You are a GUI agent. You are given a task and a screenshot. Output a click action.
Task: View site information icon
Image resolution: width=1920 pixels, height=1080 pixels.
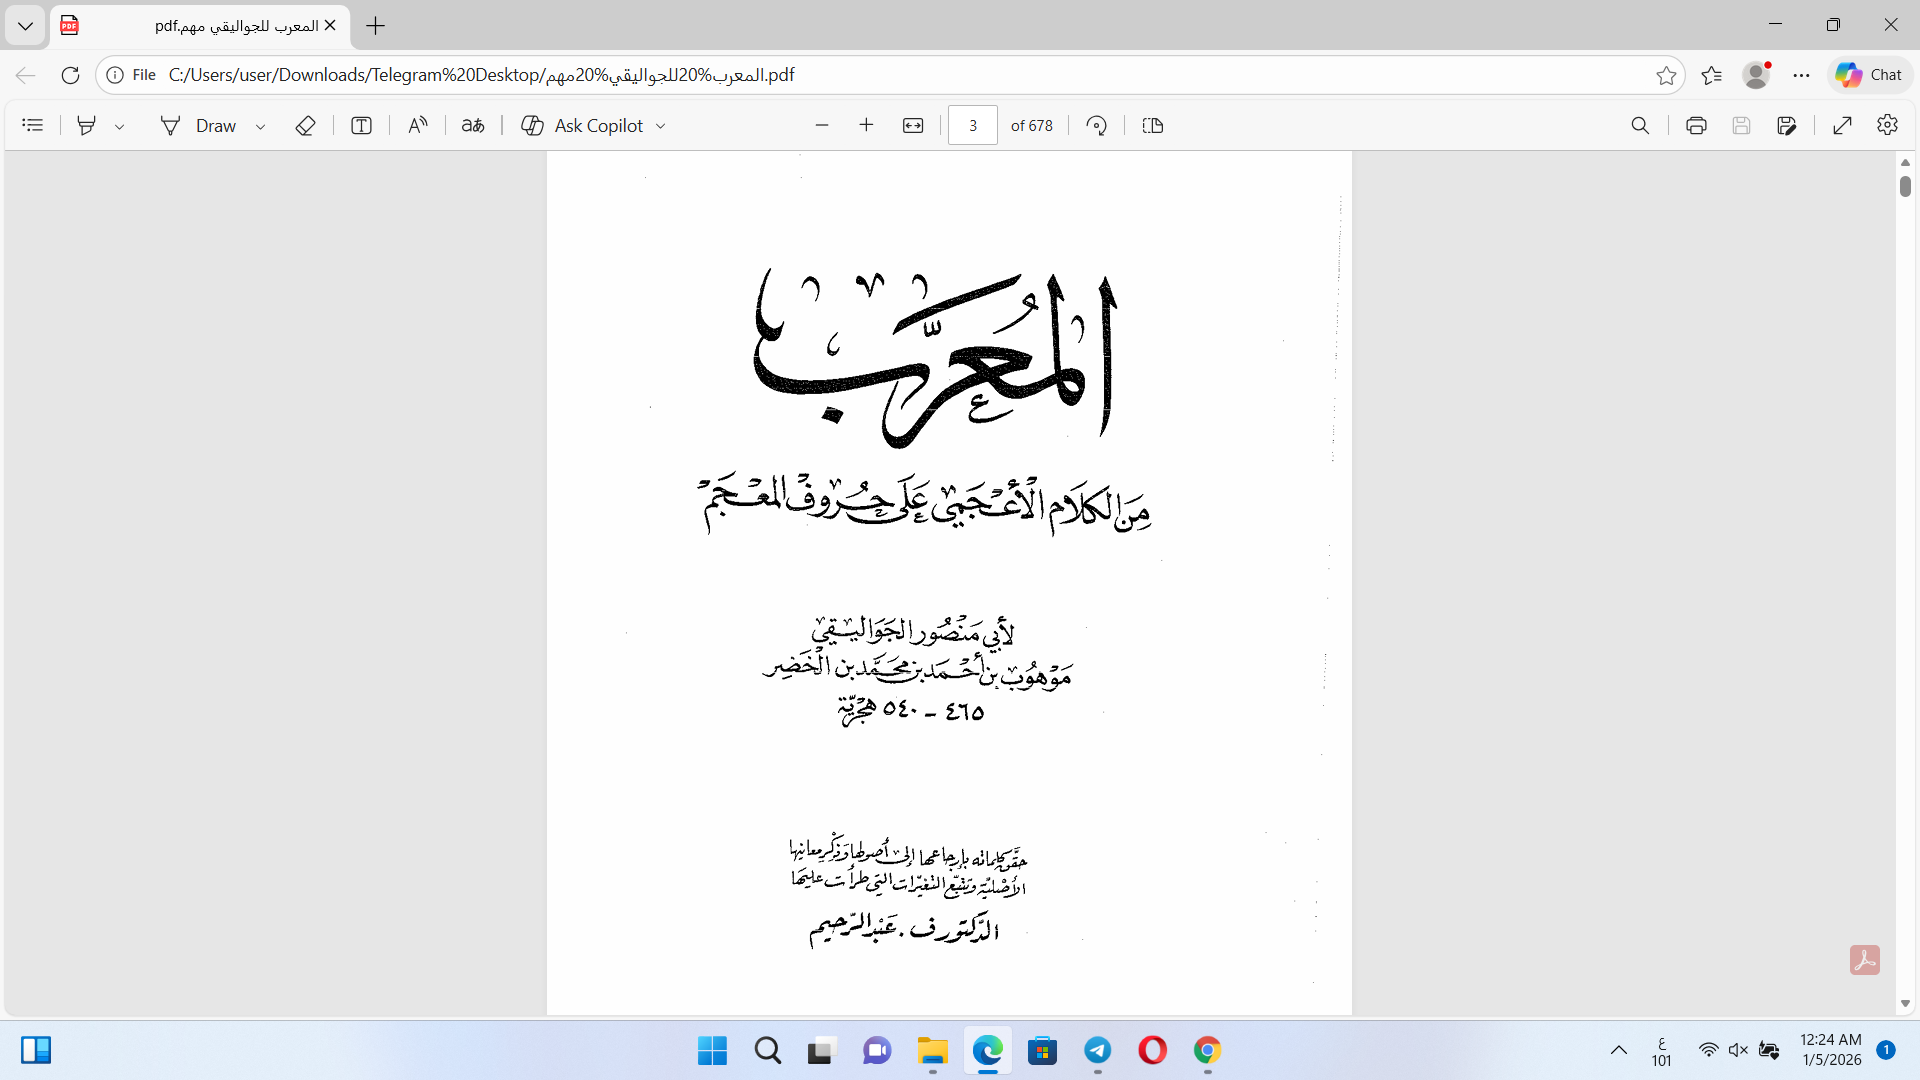pos(115,75)
